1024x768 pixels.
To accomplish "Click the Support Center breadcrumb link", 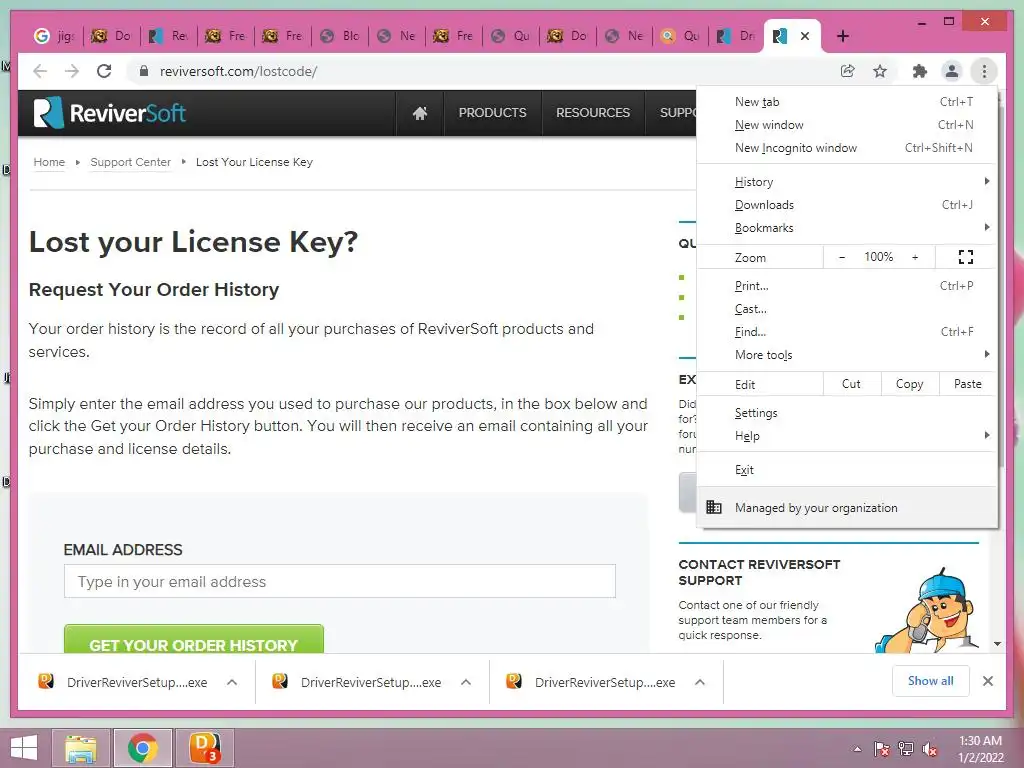I will tap(130, 162).
